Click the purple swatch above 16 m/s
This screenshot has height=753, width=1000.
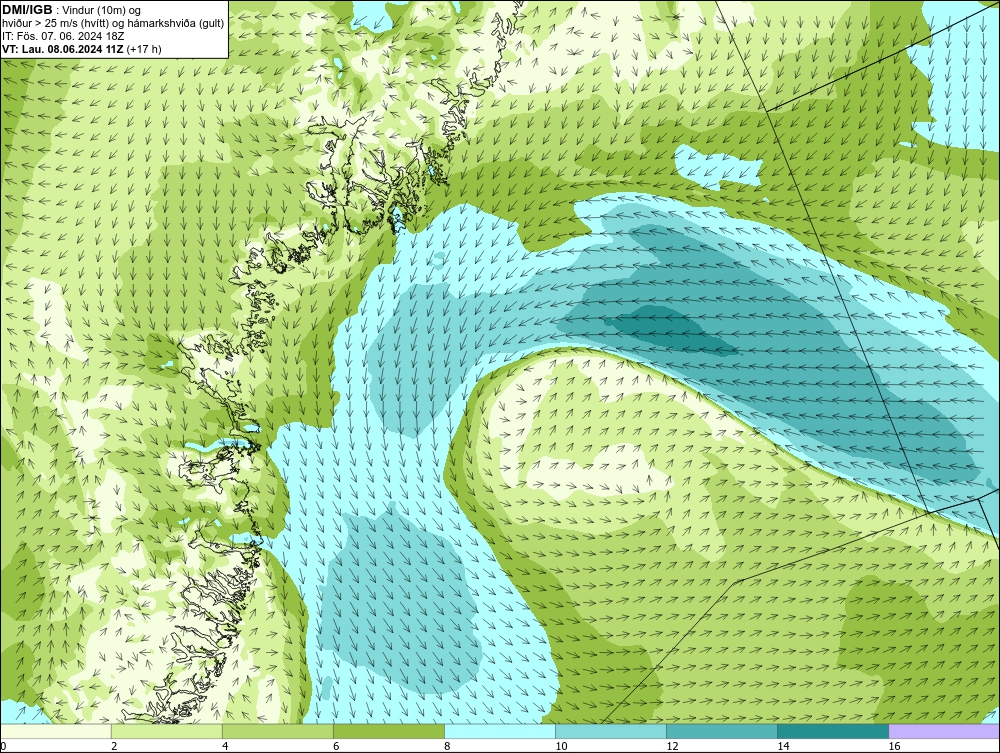(x=944, y=731)
